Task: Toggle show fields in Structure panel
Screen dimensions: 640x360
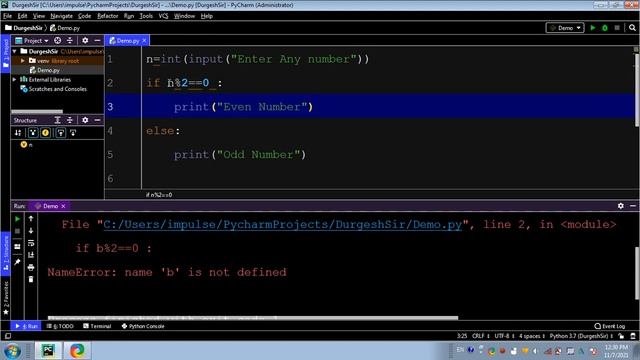Action: click(45, 133)
